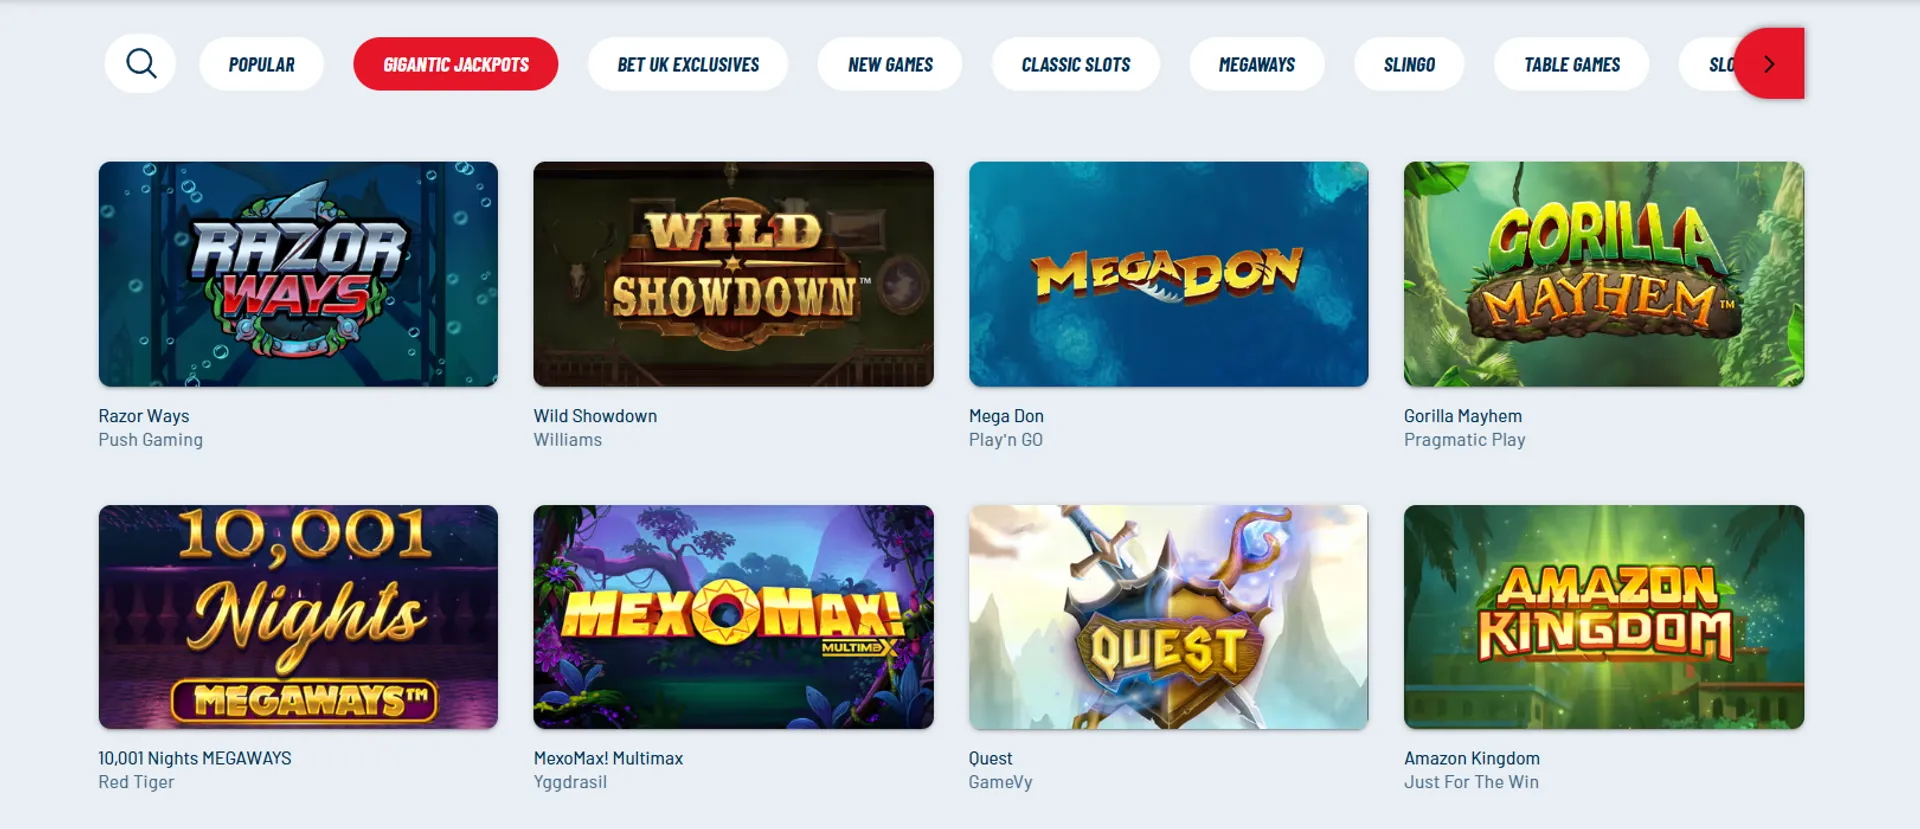Viewport: 1920px width, 829px height.
Task: Open the game search magnifier icon
Action: pyautogui.click(x=141, y=64)
